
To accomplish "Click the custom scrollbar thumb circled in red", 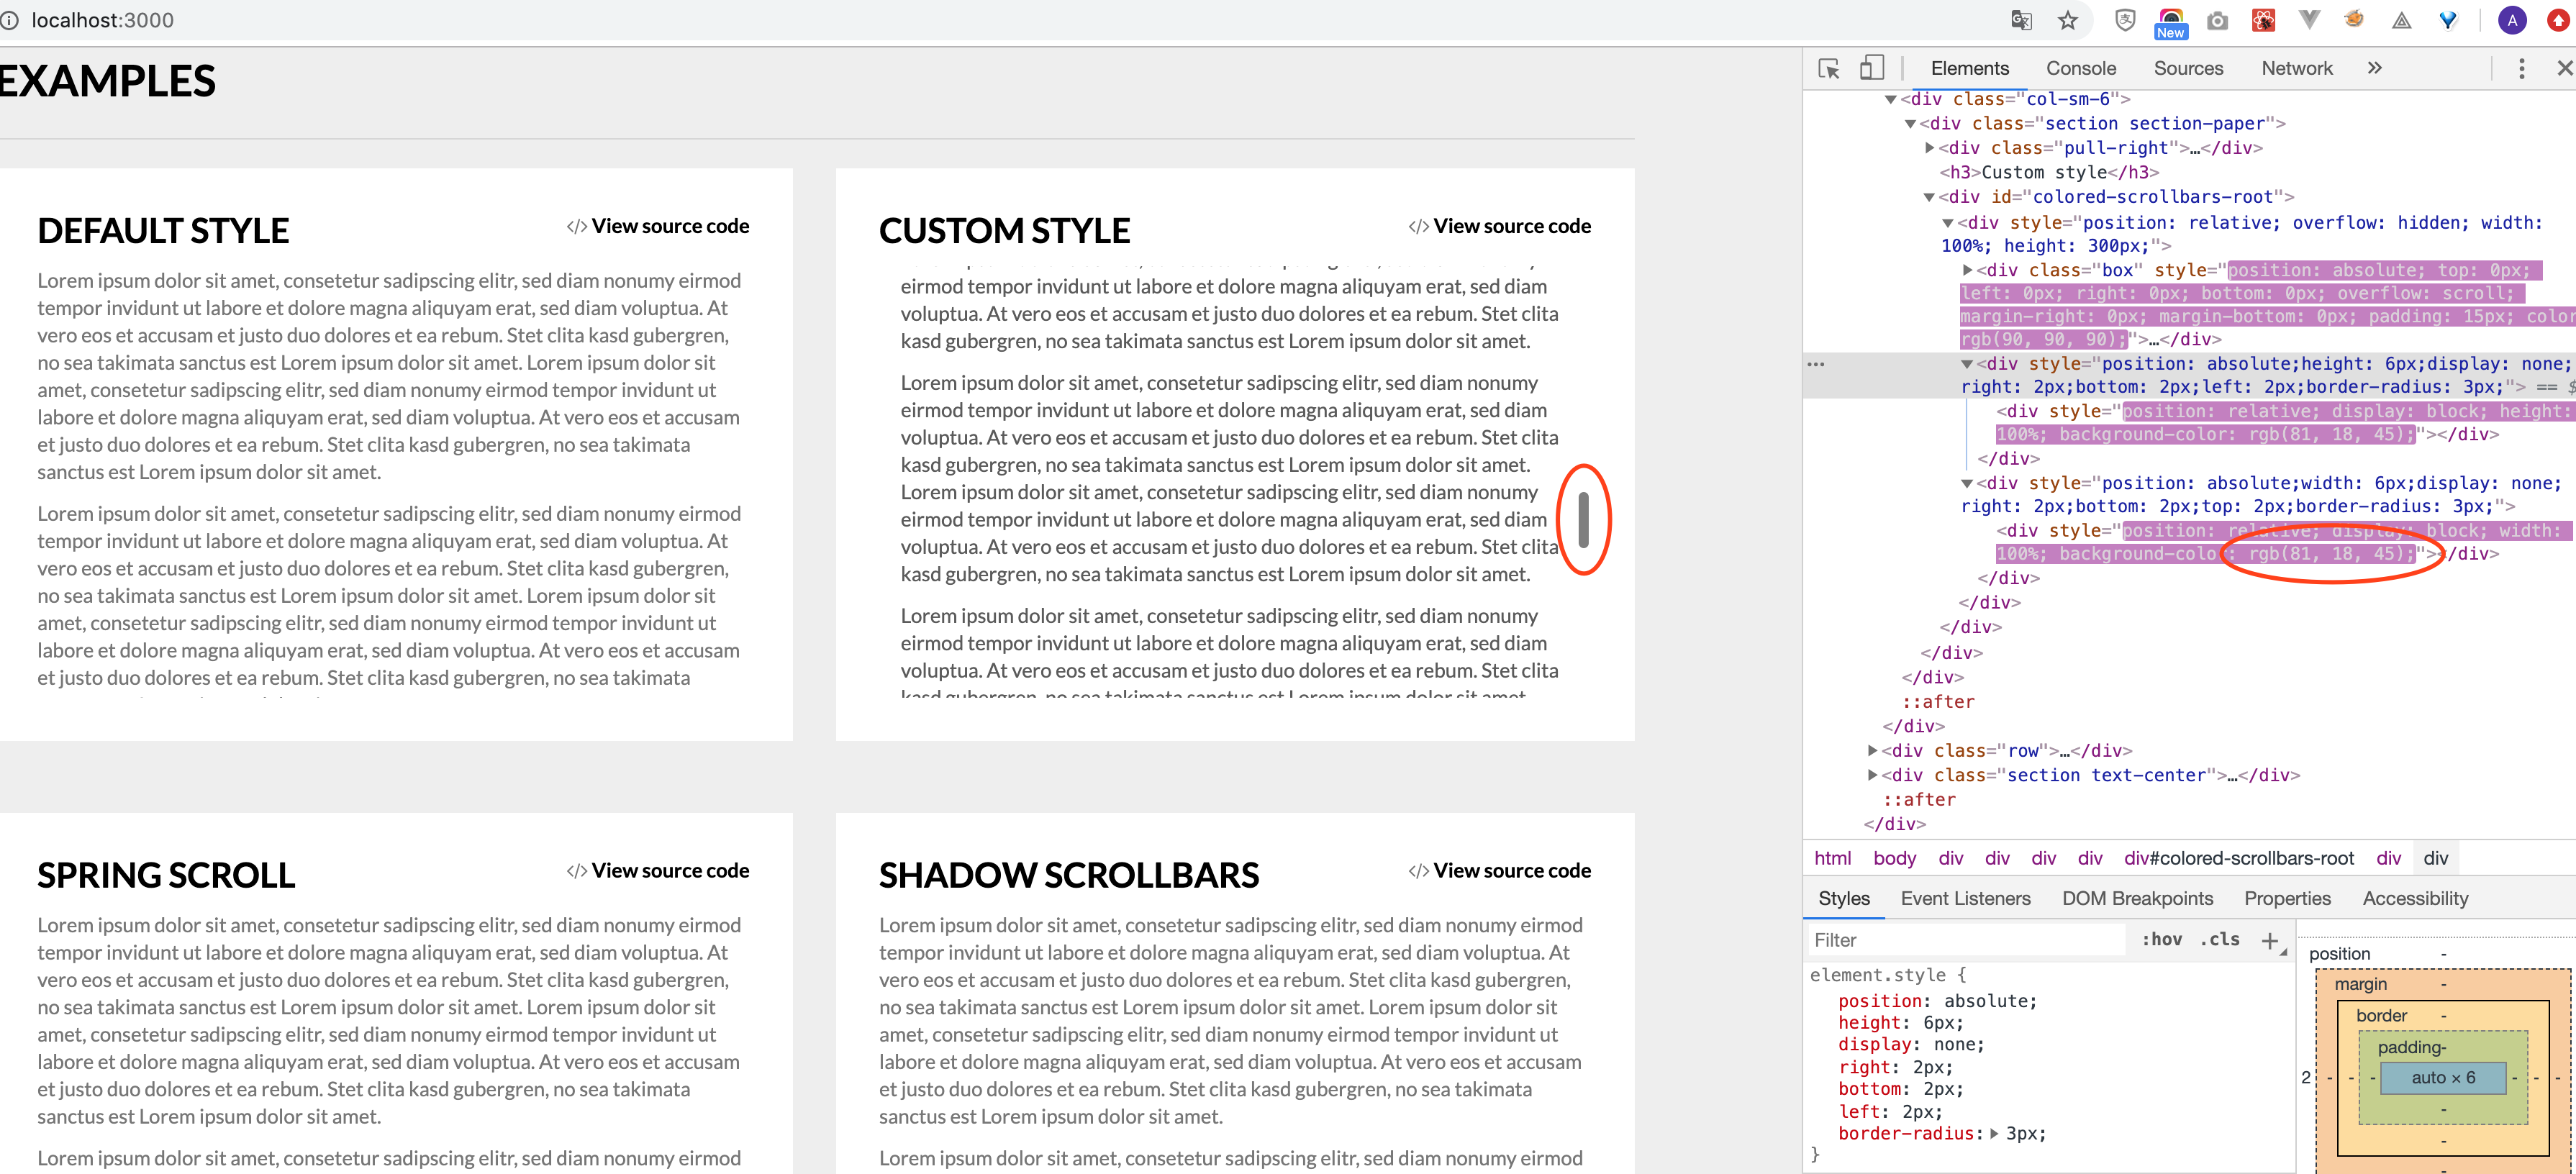I will [x=1583, y=520].
